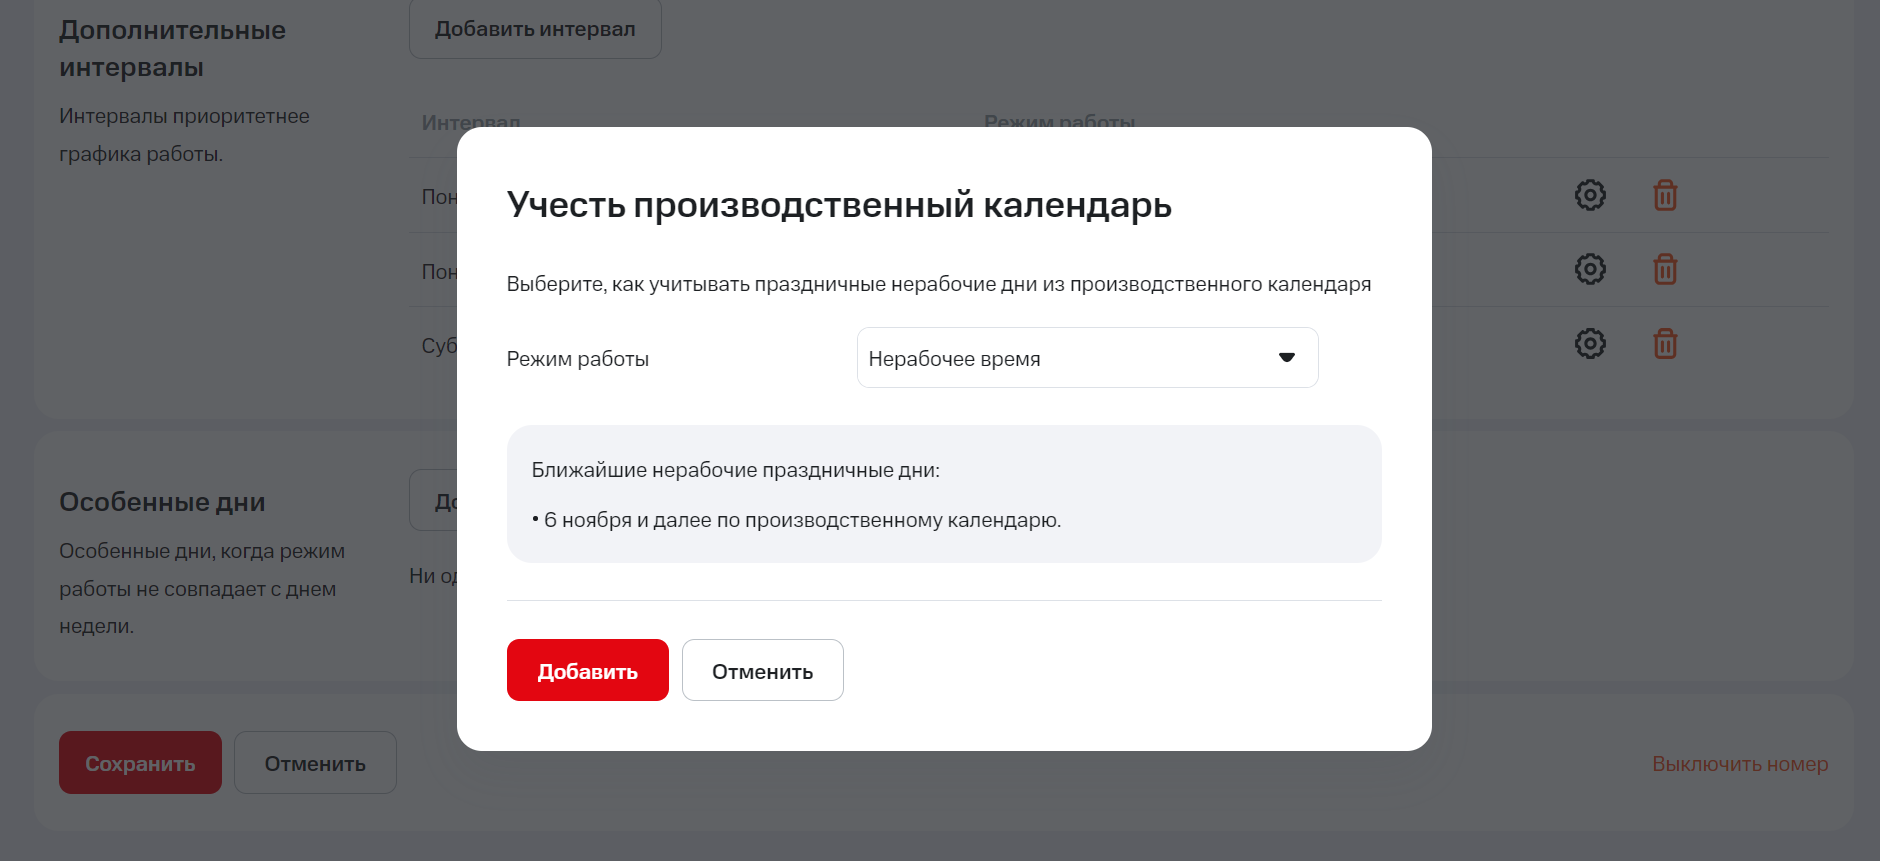This screenshot has width=1880, height=861.
Task: Click the partly hidden button under 'Особенные дни'
Action: 434,500
